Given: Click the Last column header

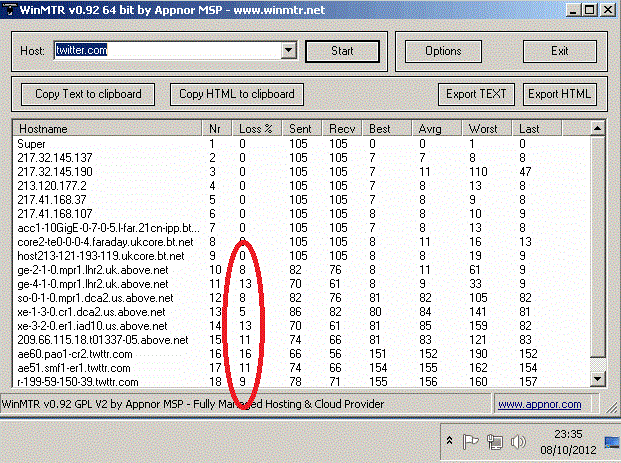Looking at the screenshot, I should (536, 129).
